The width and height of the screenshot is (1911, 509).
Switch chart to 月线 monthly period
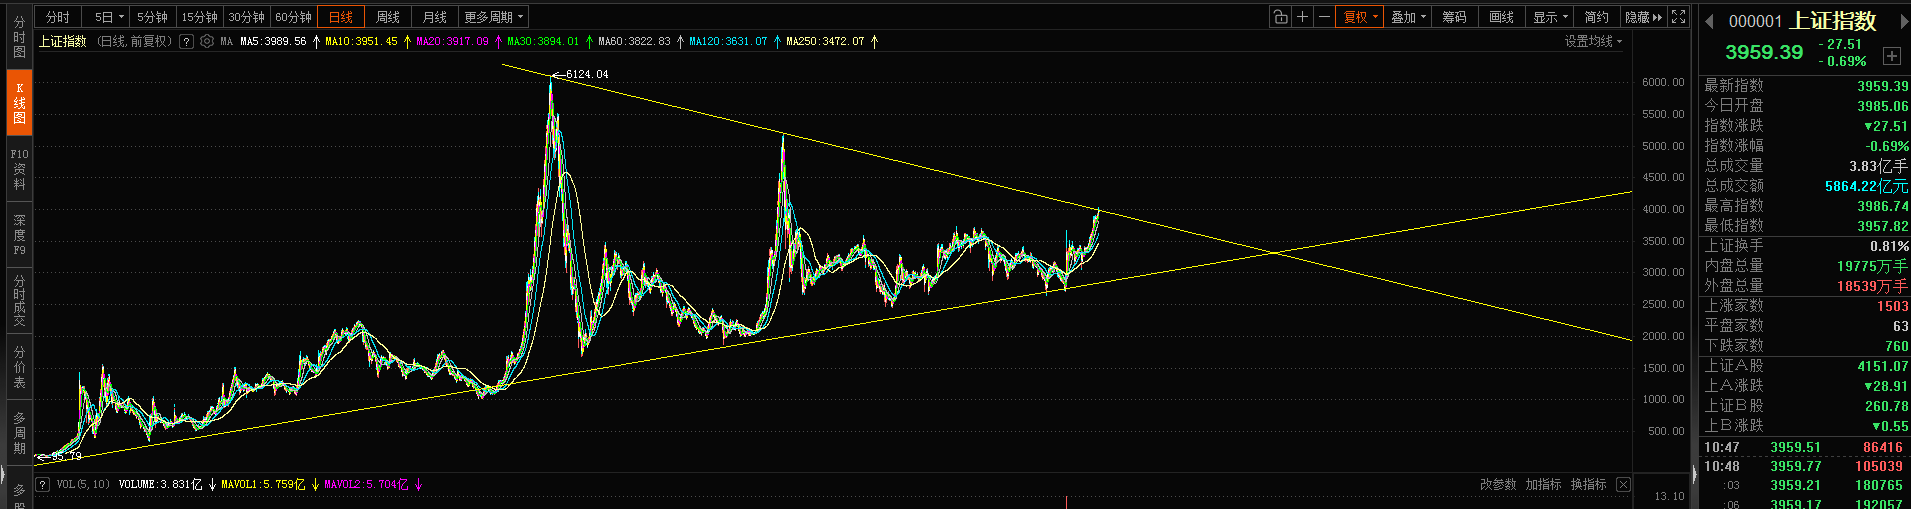[435, 17]
